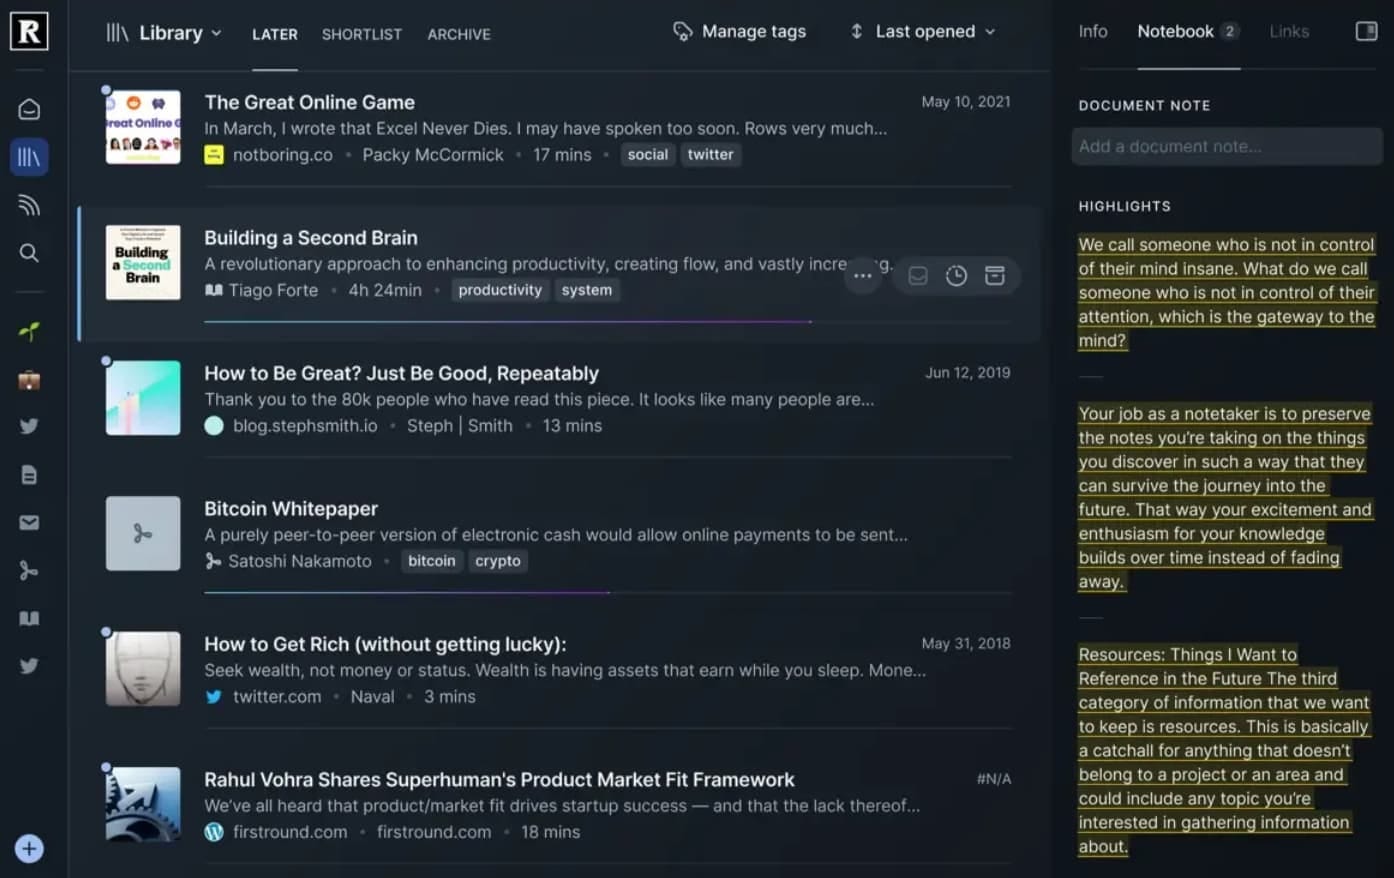
Task: Click The Great Online Game thumbnail
Action: pyautogui.click(x=143, y=127)
